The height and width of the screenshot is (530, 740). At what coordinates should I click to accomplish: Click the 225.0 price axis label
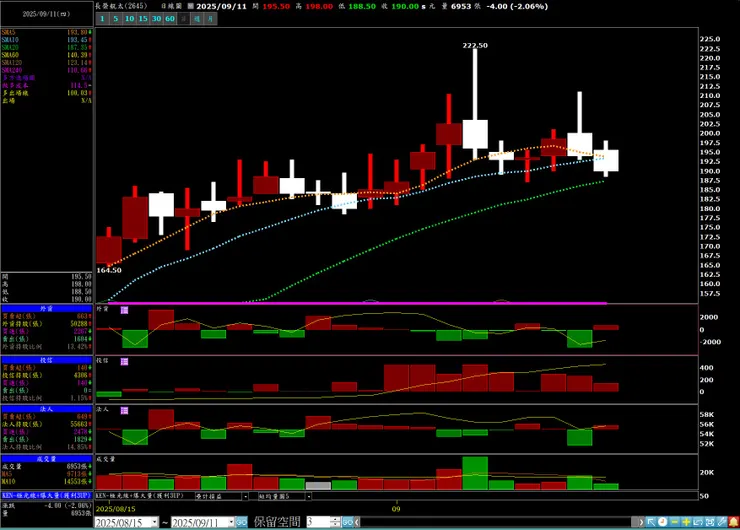pos(710,39)
